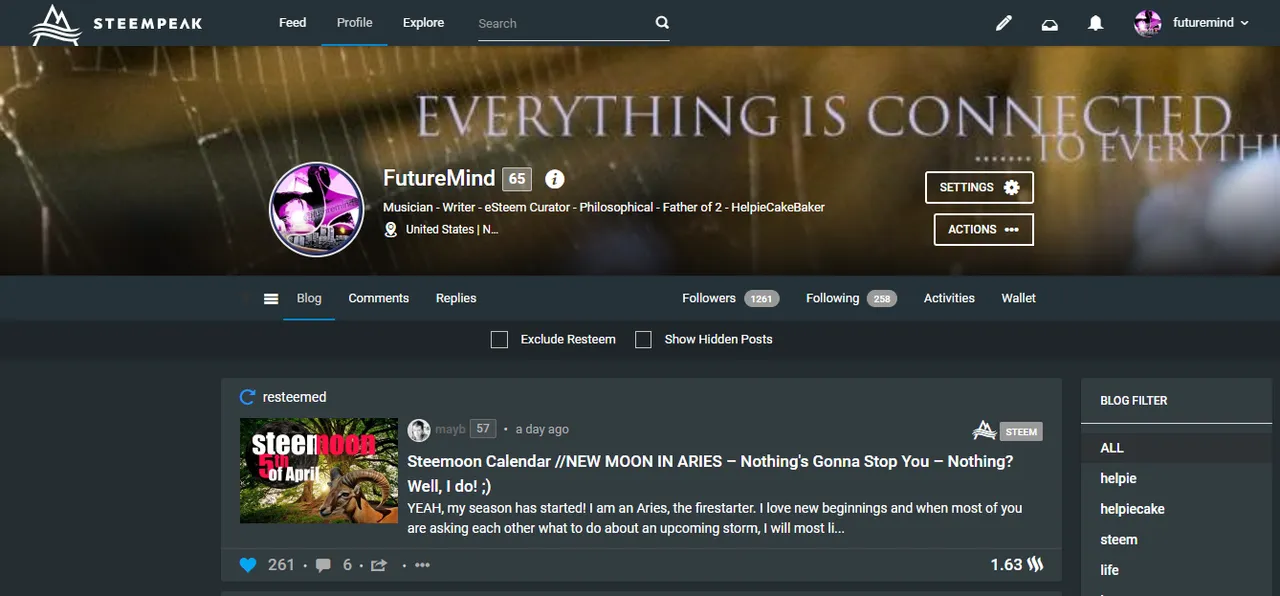Open the Steemoon Calendar post title
Viewport: 1280px width, 596px height.
[x=710, y=475]
